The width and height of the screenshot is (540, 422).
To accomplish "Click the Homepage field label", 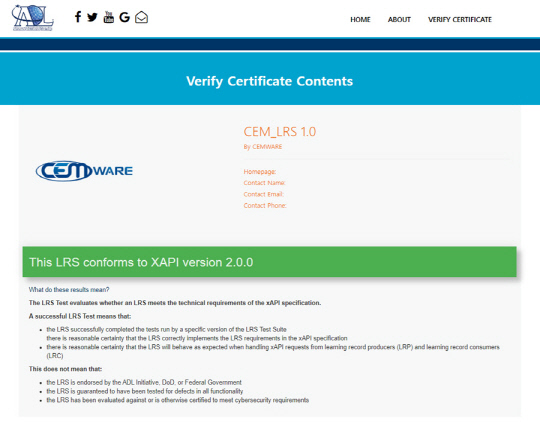I will click(260, 172).
